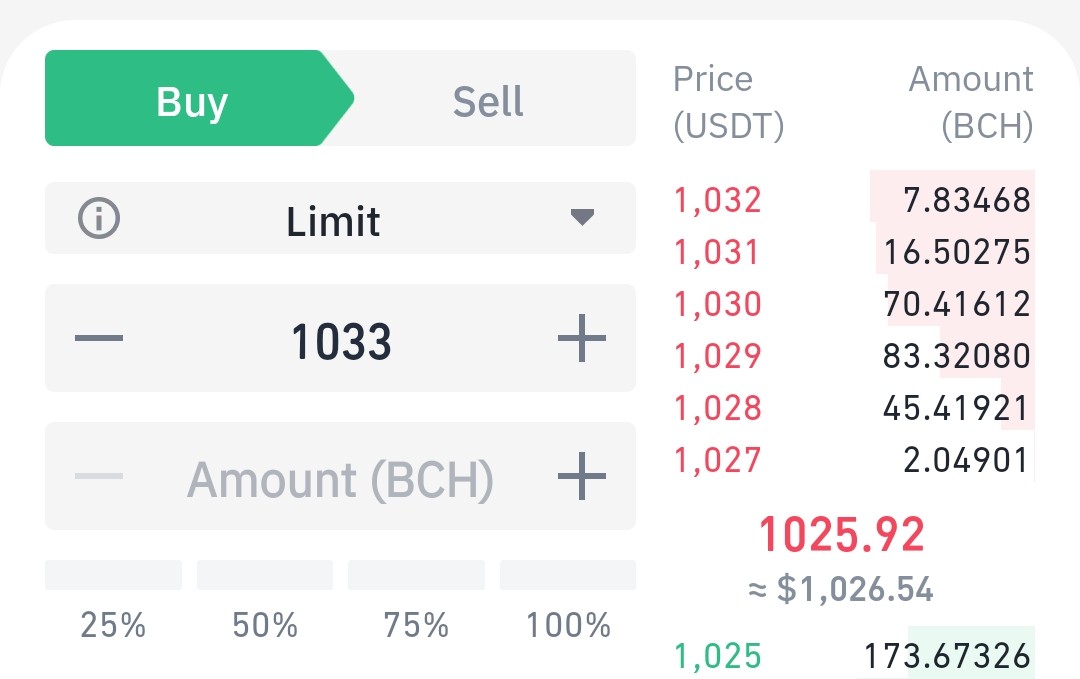Tap the last price 1025.92
The width and height of the screenshot is (1080, 679).
pyautogui.click(x=841, y=534)
